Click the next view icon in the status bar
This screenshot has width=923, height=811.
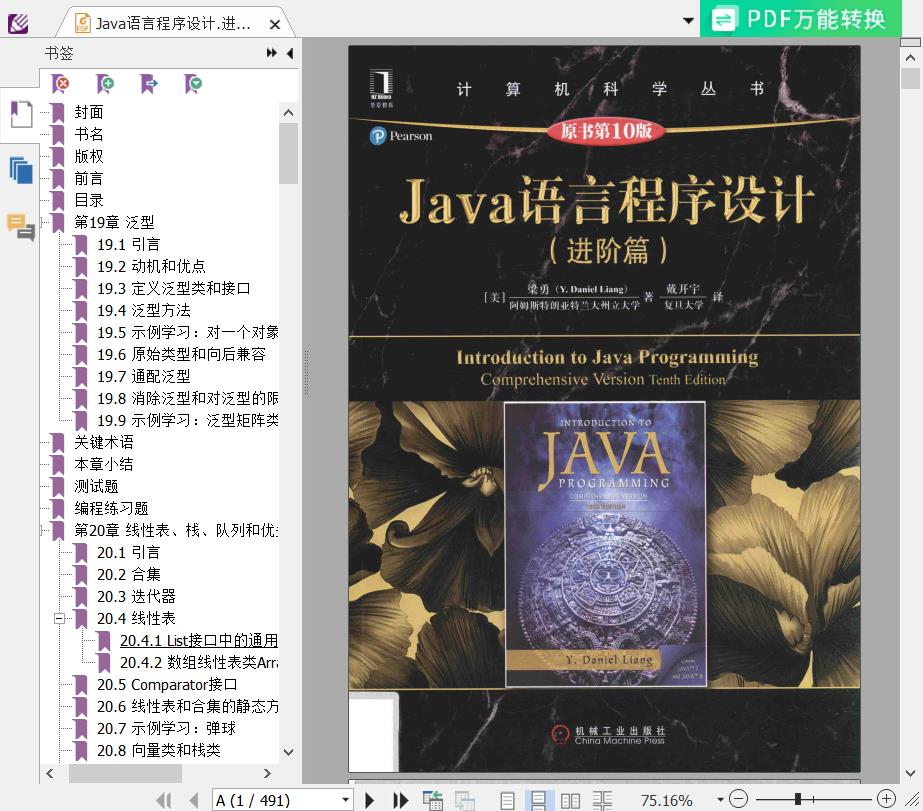tap(464, 800)
